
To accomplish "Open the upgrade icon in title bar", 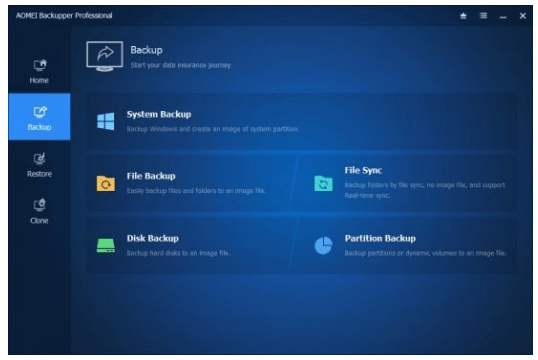I will [x=463, y=16].
